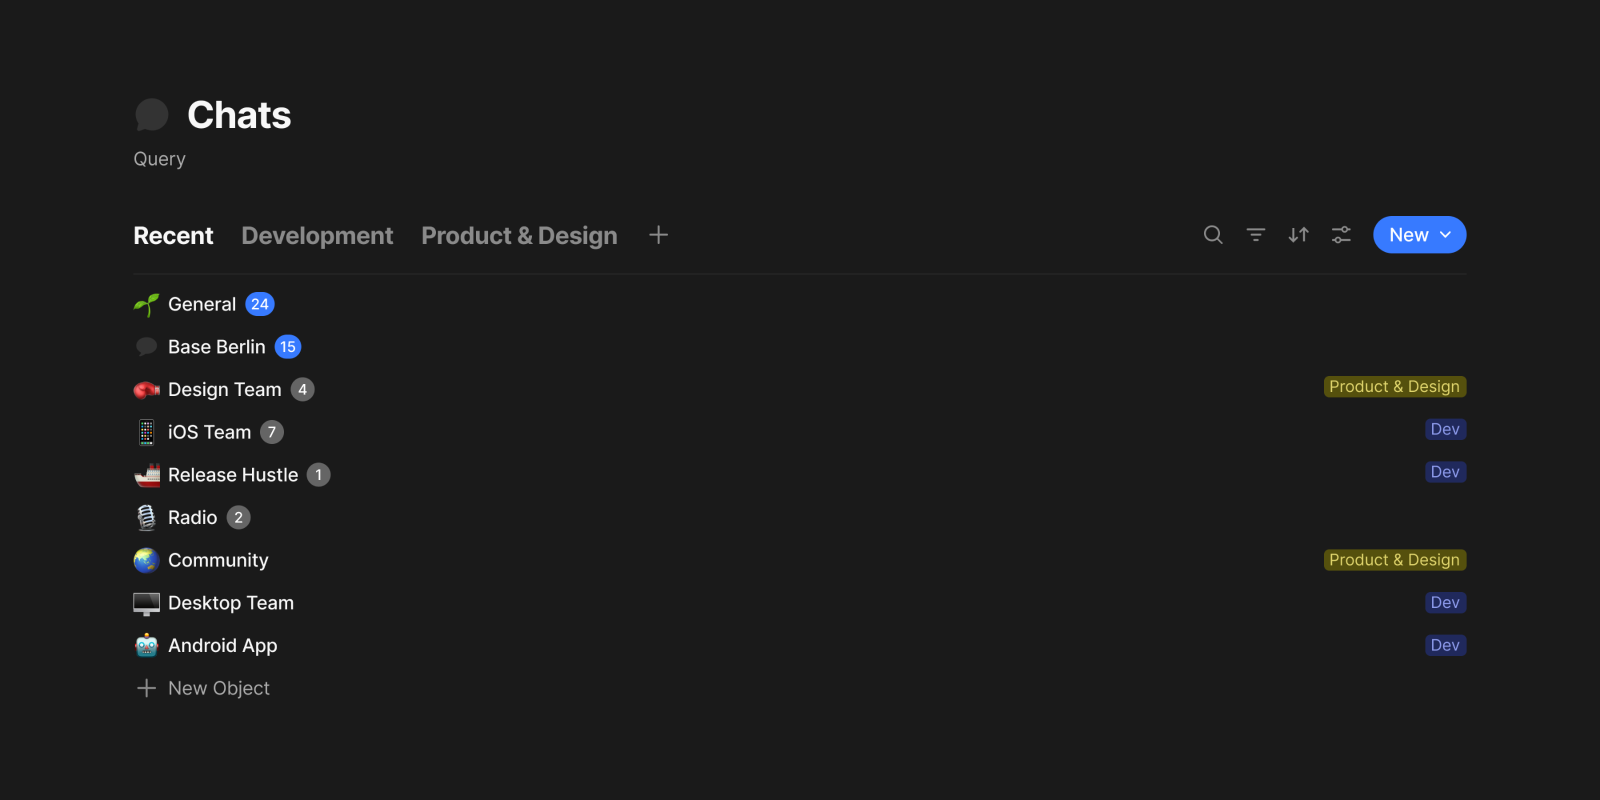Image resolution: width=1600 pixels, height=800 pixels.
Task: Click New Object to add a chat
Action: [x=218, y=688]
